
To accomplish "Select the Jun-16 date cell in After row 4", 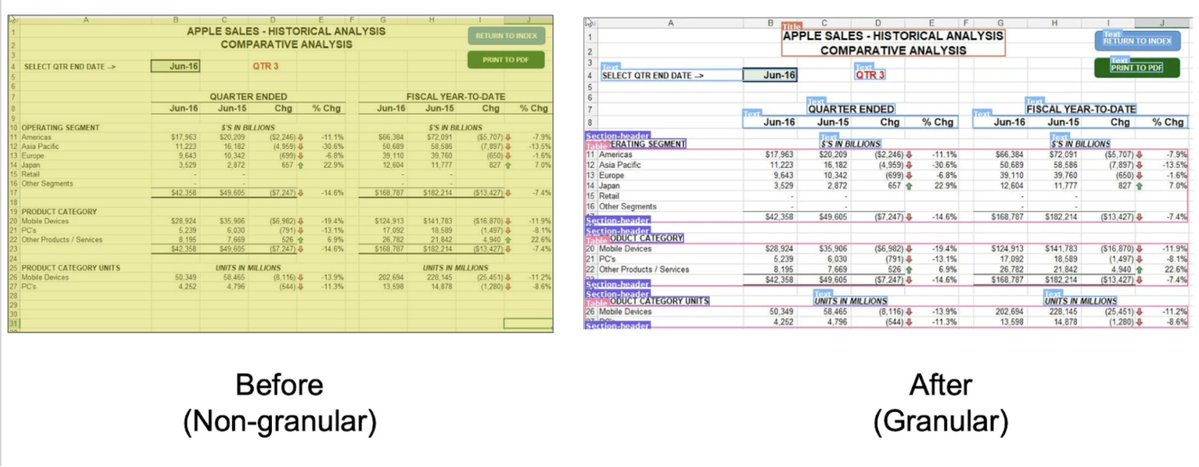I will tap(770, 75).
